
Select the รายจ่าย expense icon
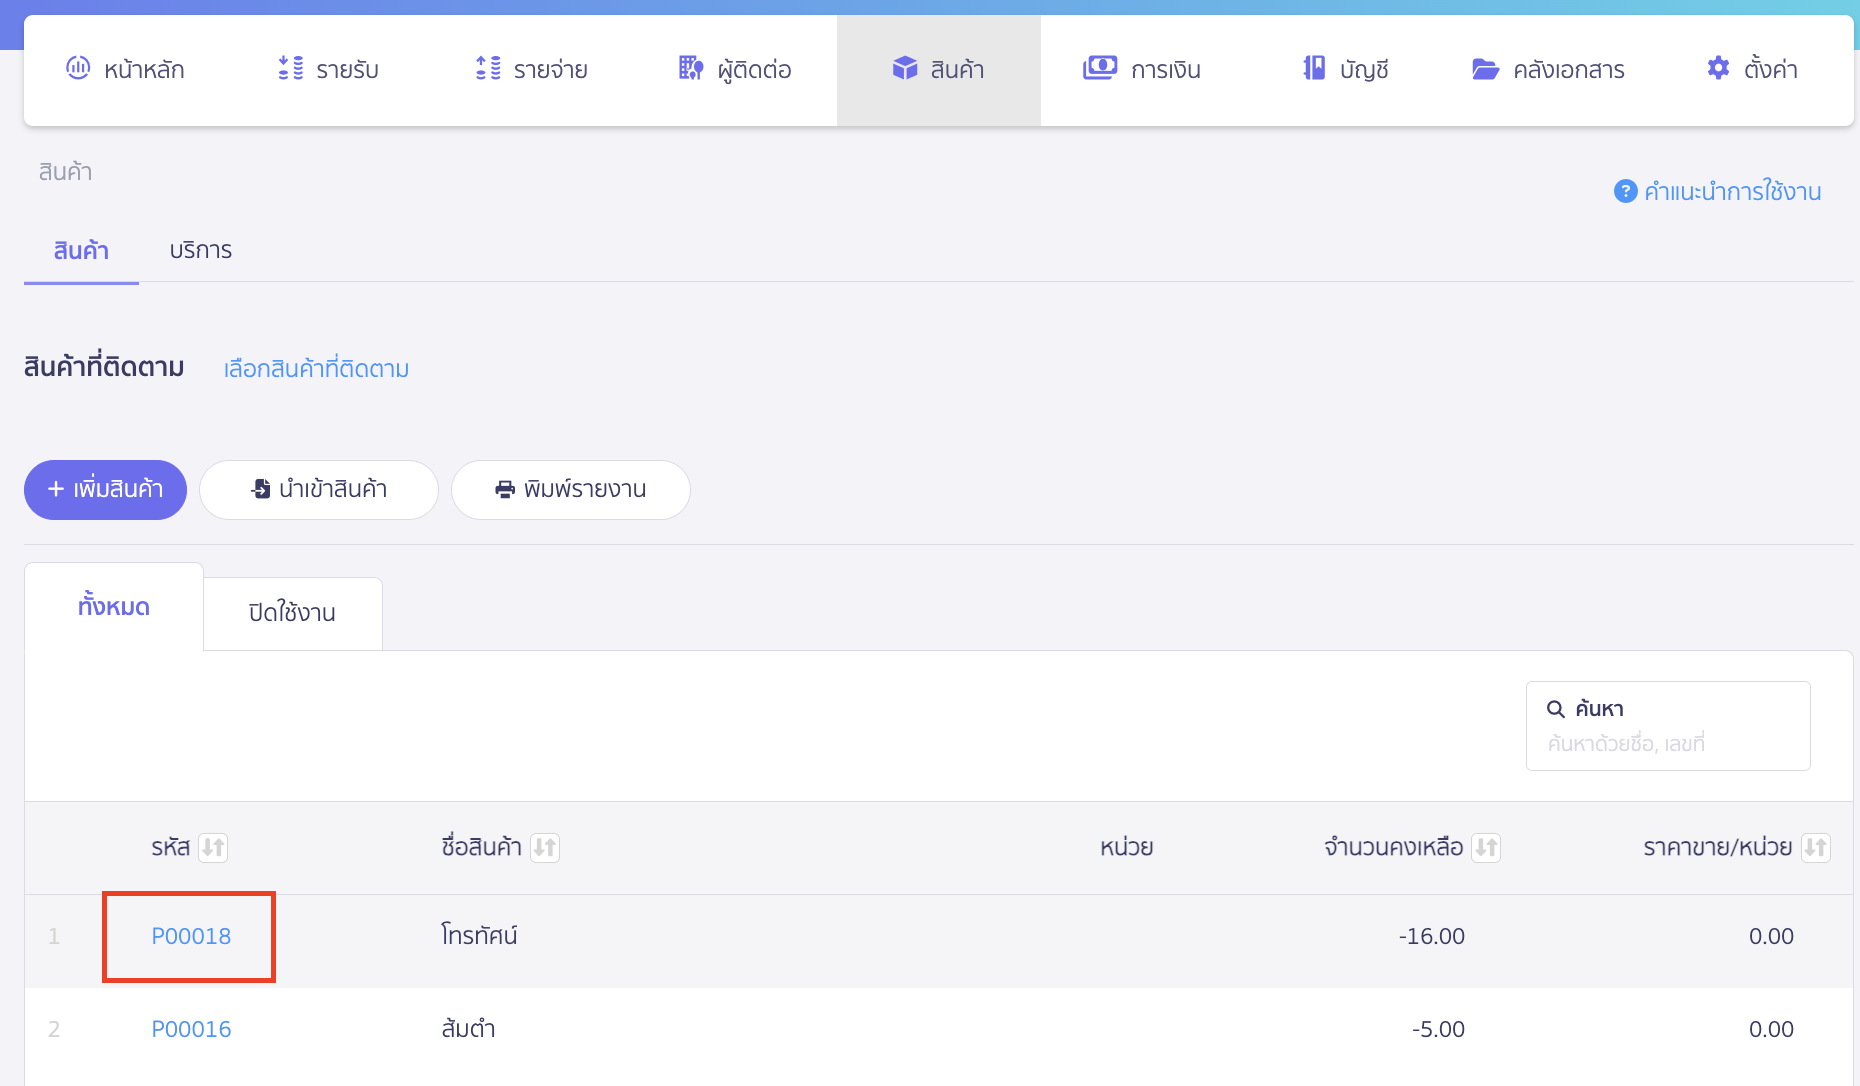coord(488,69)
